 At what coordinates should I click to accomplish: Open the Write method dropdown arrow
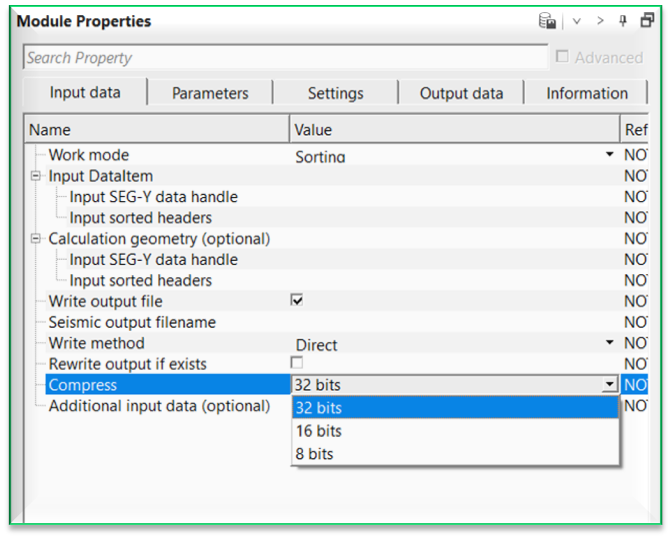pos(609,343)
